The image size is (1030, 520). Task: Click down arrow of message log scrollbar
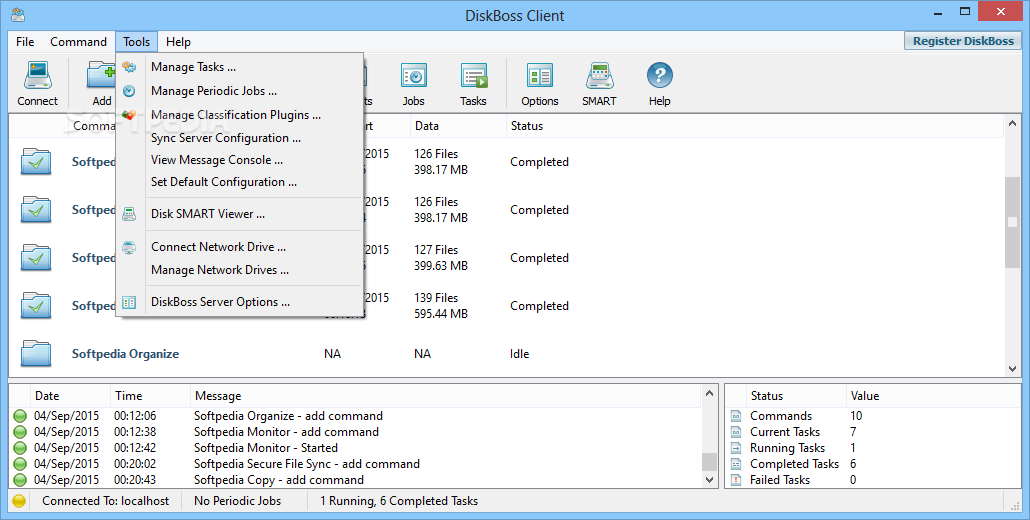[709, 480]
